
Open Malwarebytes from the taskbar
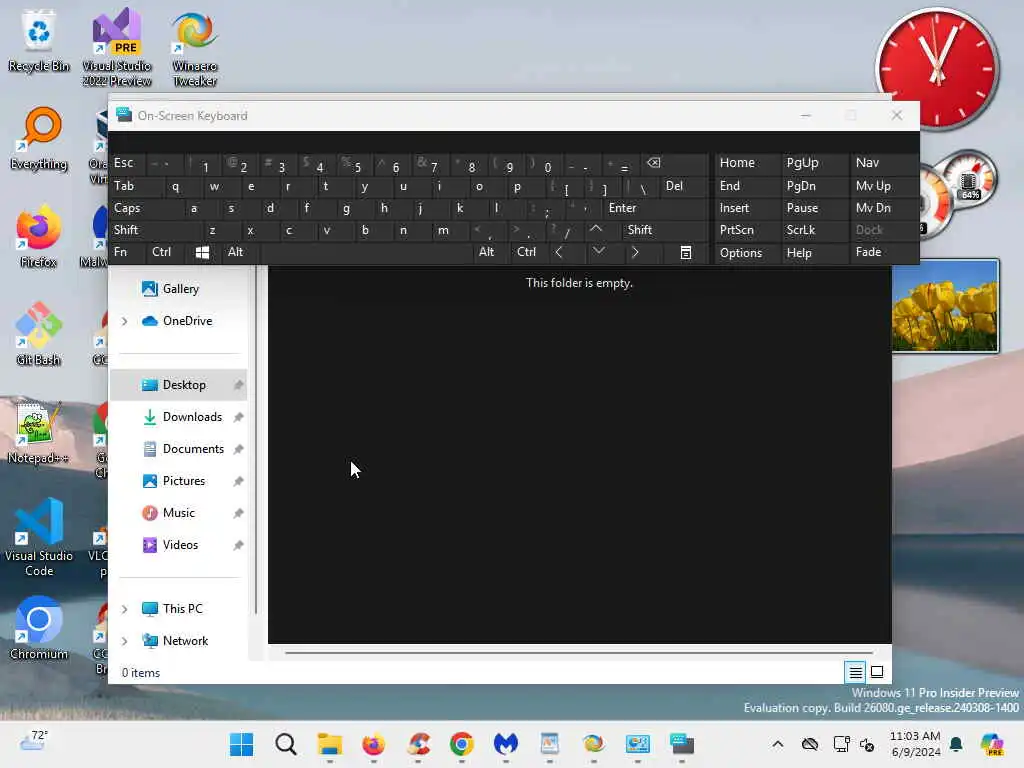[x=505, y=744]
